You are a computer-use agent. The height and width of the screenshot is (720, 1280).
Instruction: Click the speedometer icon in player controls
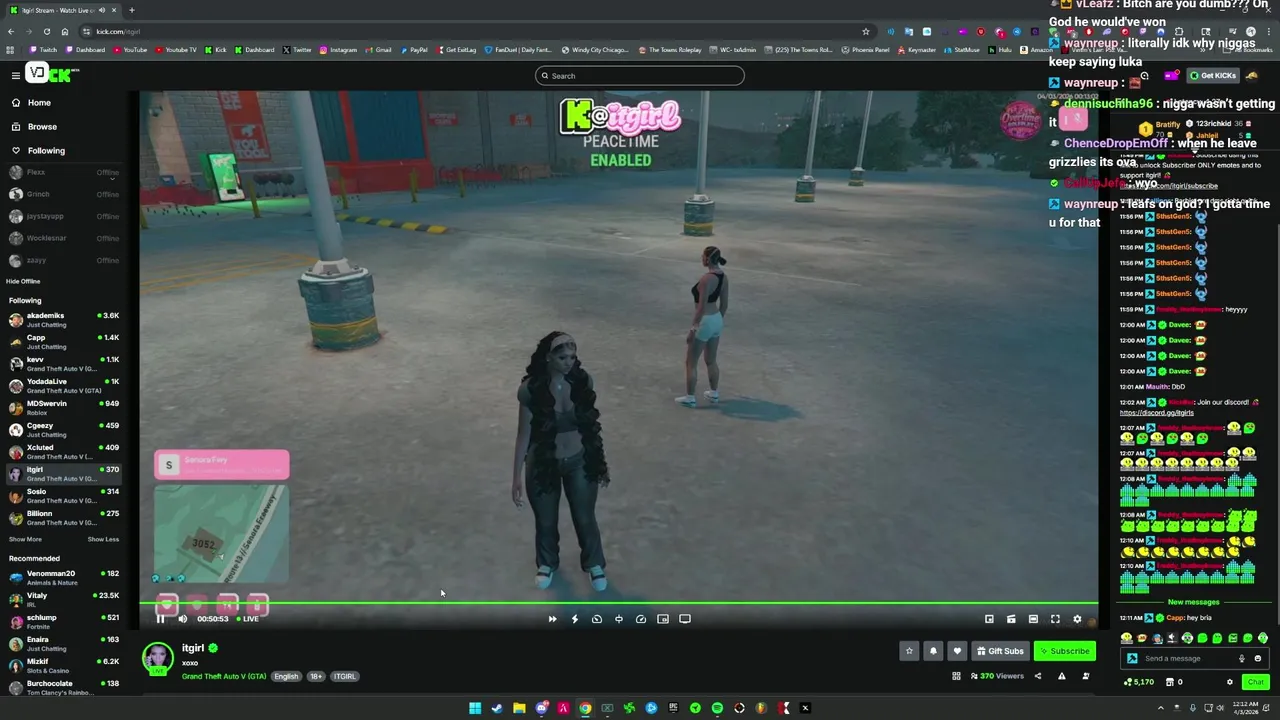pyautogui.click(x=641, y=619)
